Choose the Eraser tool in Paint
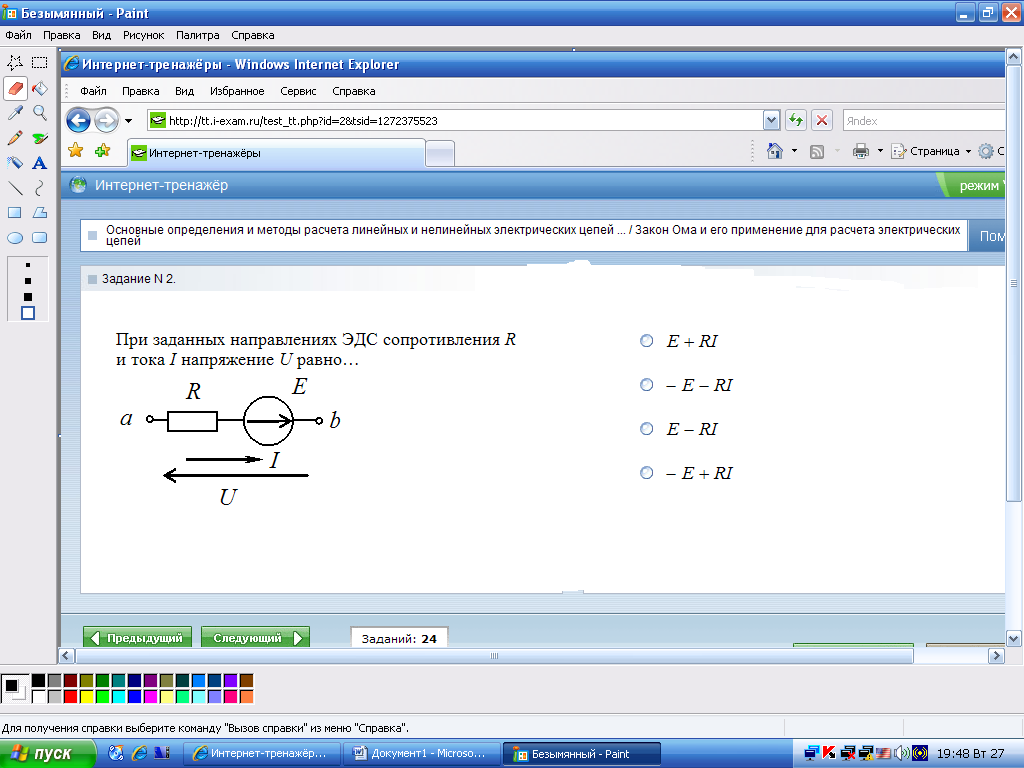The height and width of the screenshot is (768, 1024). coord(15,88)
